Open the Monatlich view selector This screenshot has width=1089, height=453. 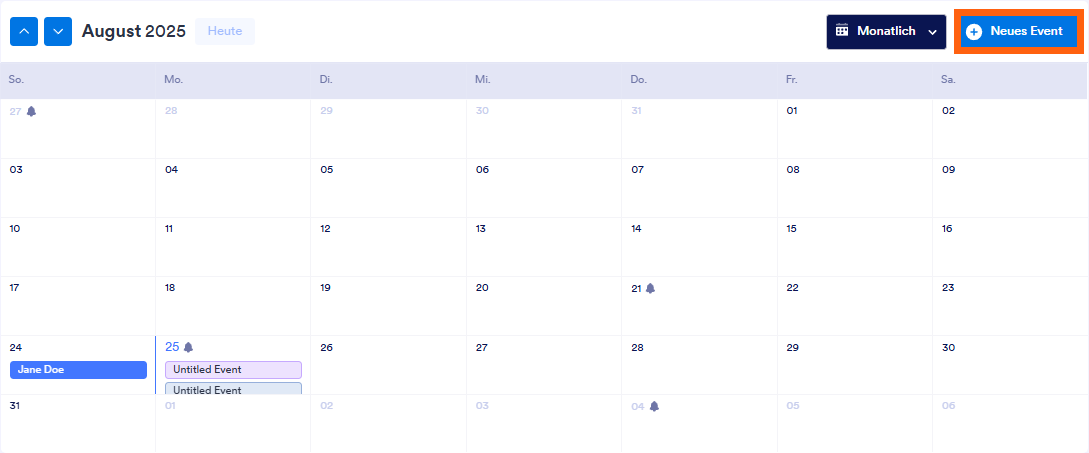click(x=886, y=32)
